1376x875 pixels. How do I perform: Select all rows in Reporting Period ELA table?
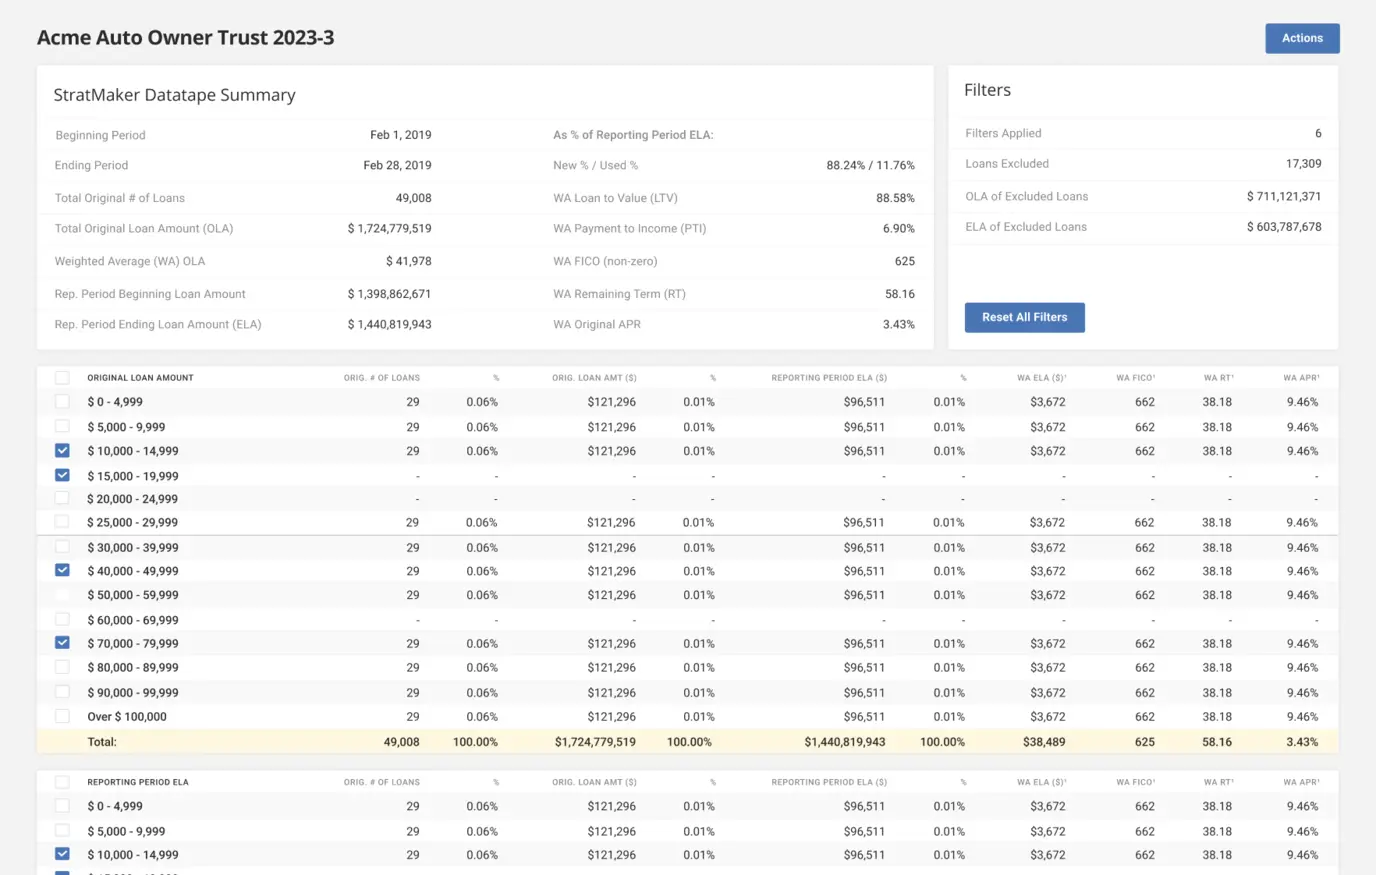tap(62, 783)
